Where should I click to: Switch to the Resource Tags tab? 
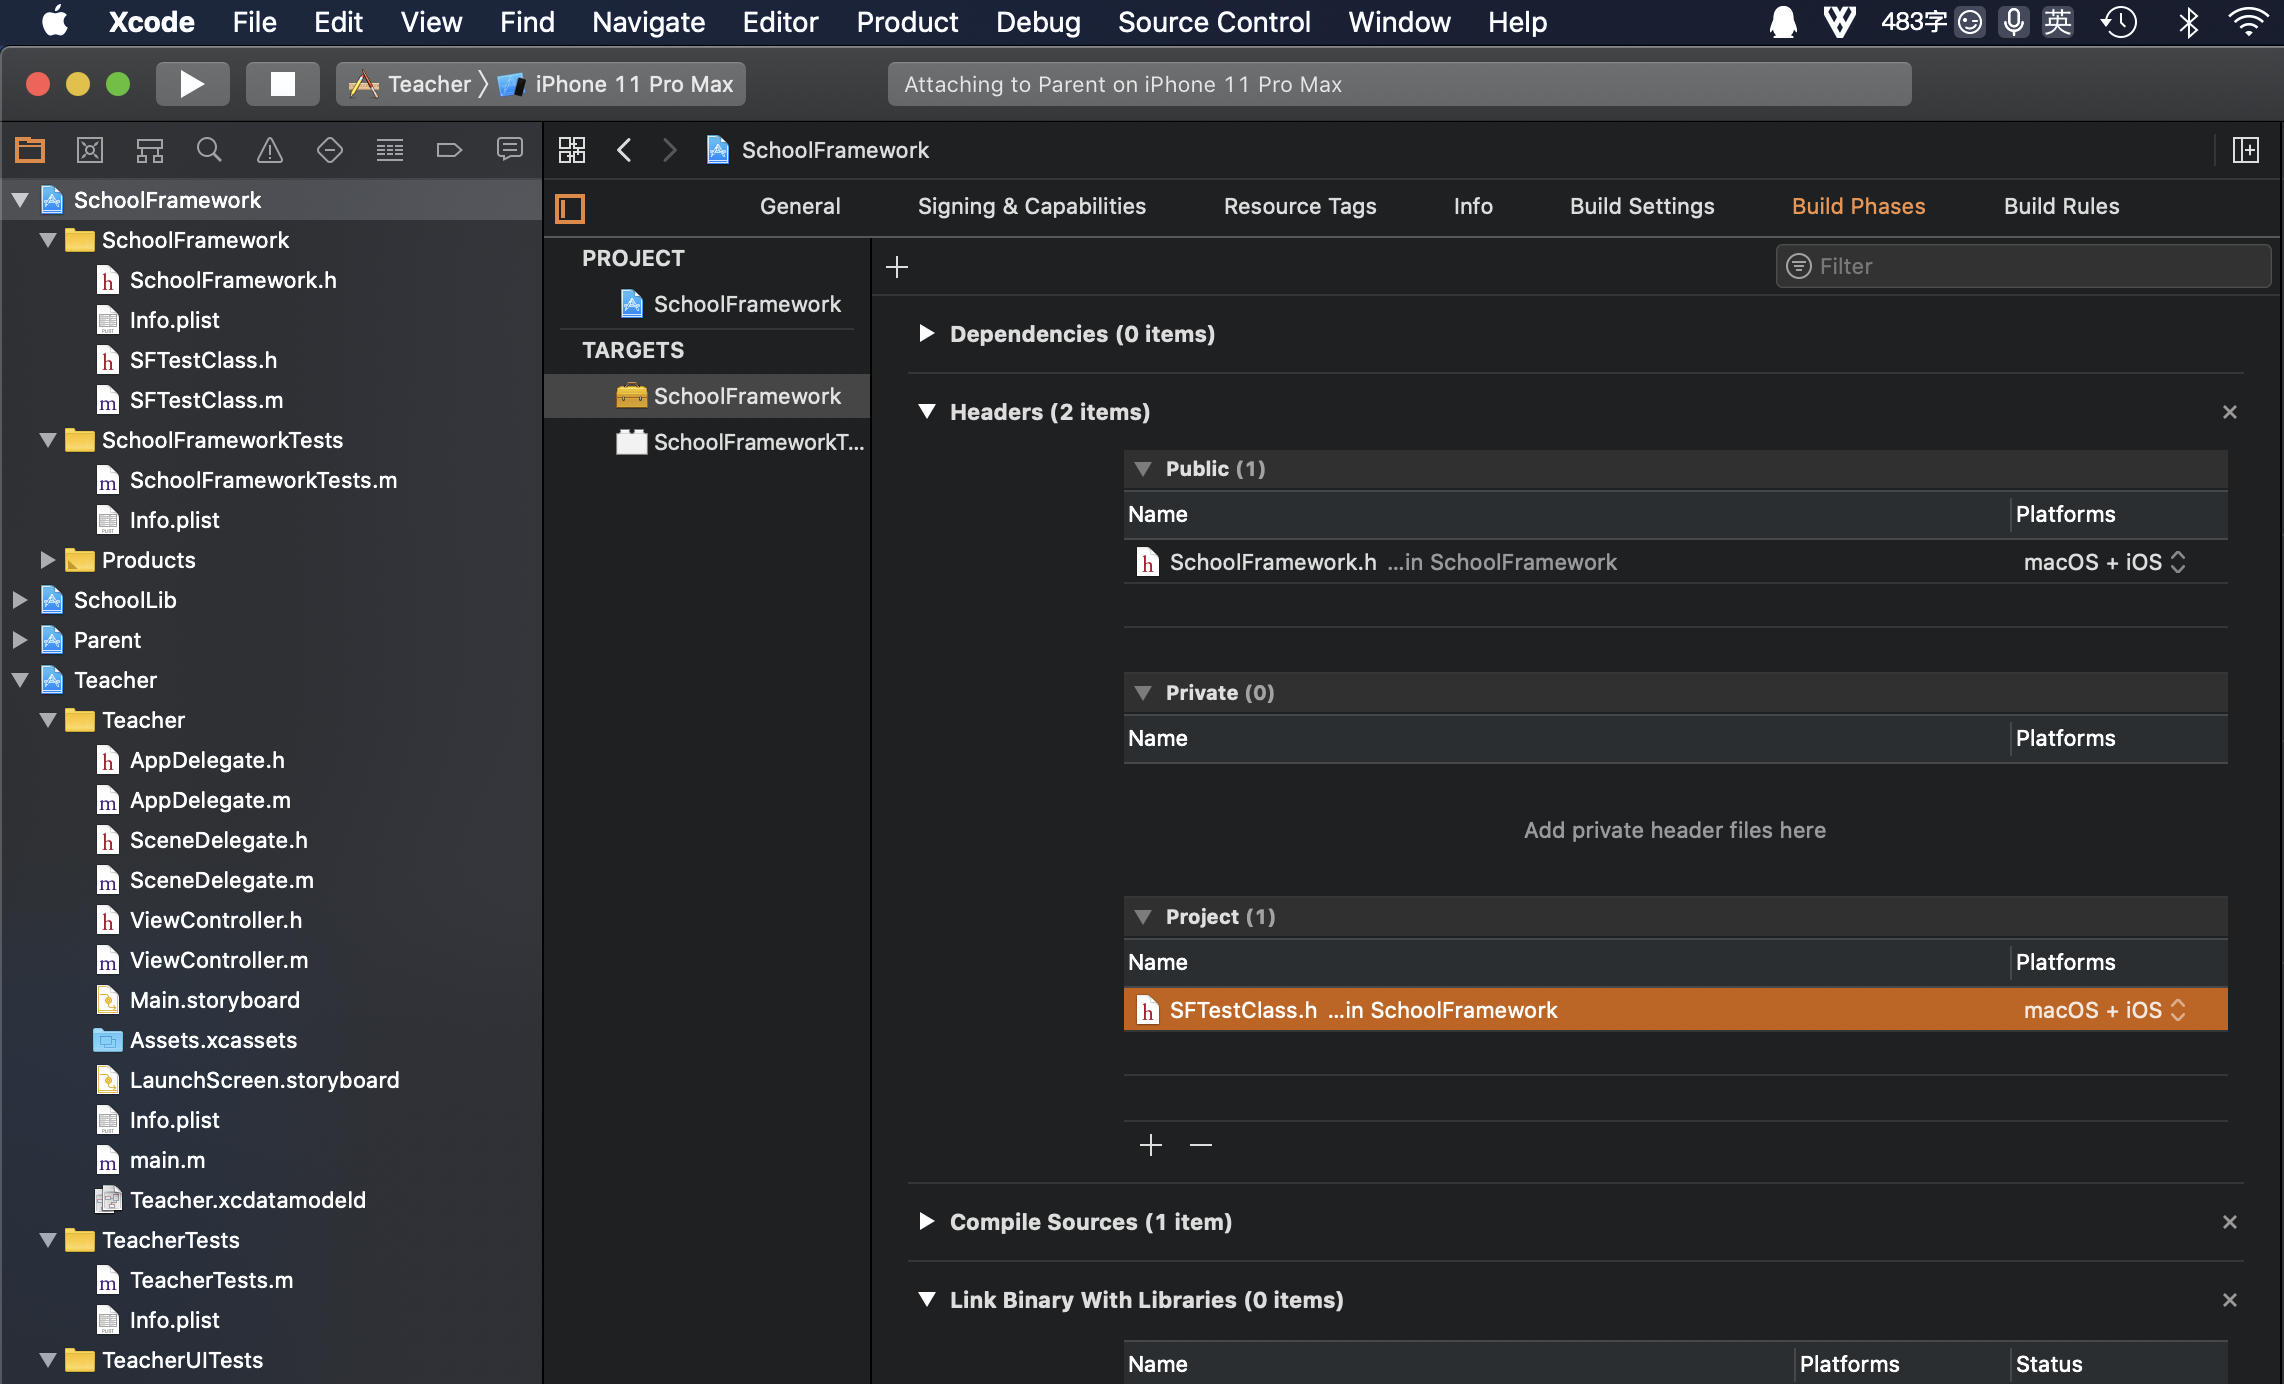click(x=1300, y=206)
